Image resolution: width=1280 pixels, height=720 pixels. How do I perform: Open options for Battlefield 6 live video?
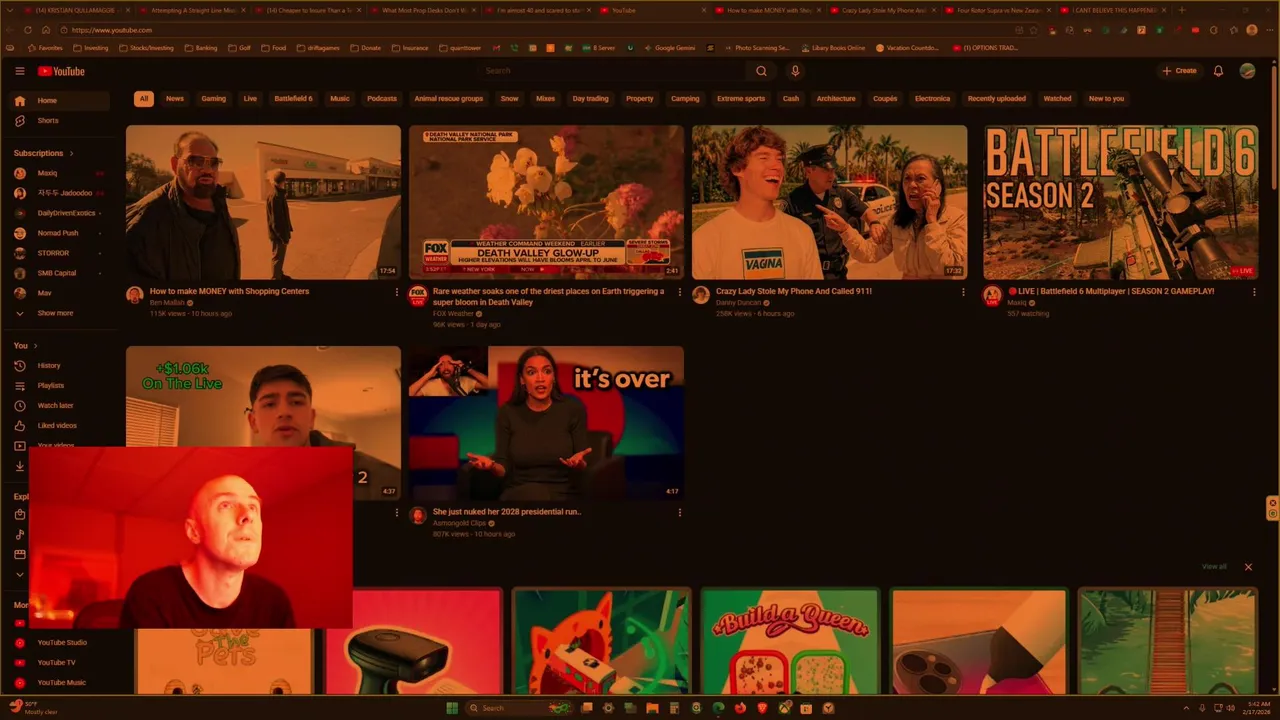1254,292
